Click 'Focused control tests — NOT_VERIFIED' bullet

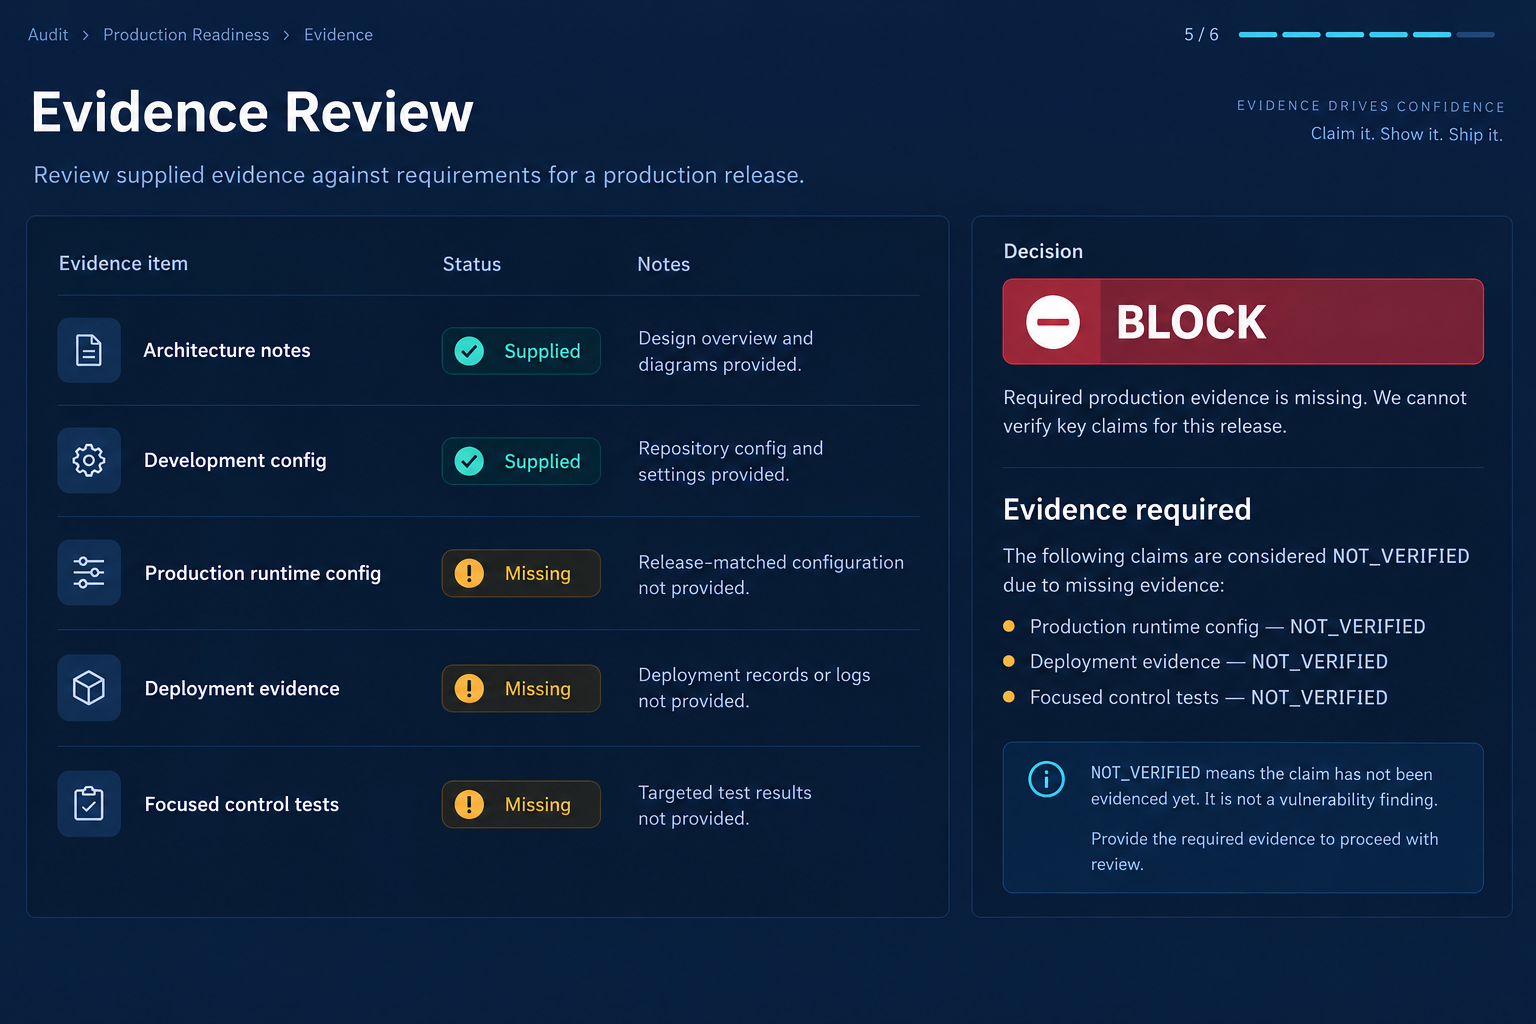click(1208, 698)
